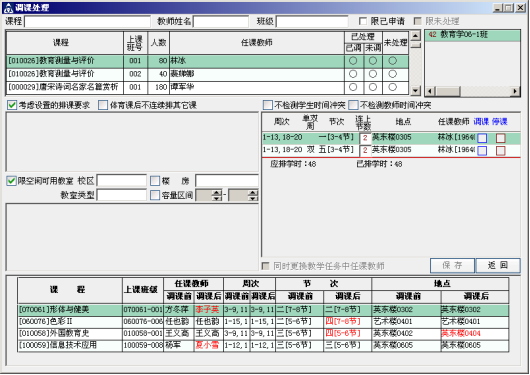Check the blue 调课 box in Friday schedule row
This screenshot has height=375, width=530.
click(x=482, y=150)
